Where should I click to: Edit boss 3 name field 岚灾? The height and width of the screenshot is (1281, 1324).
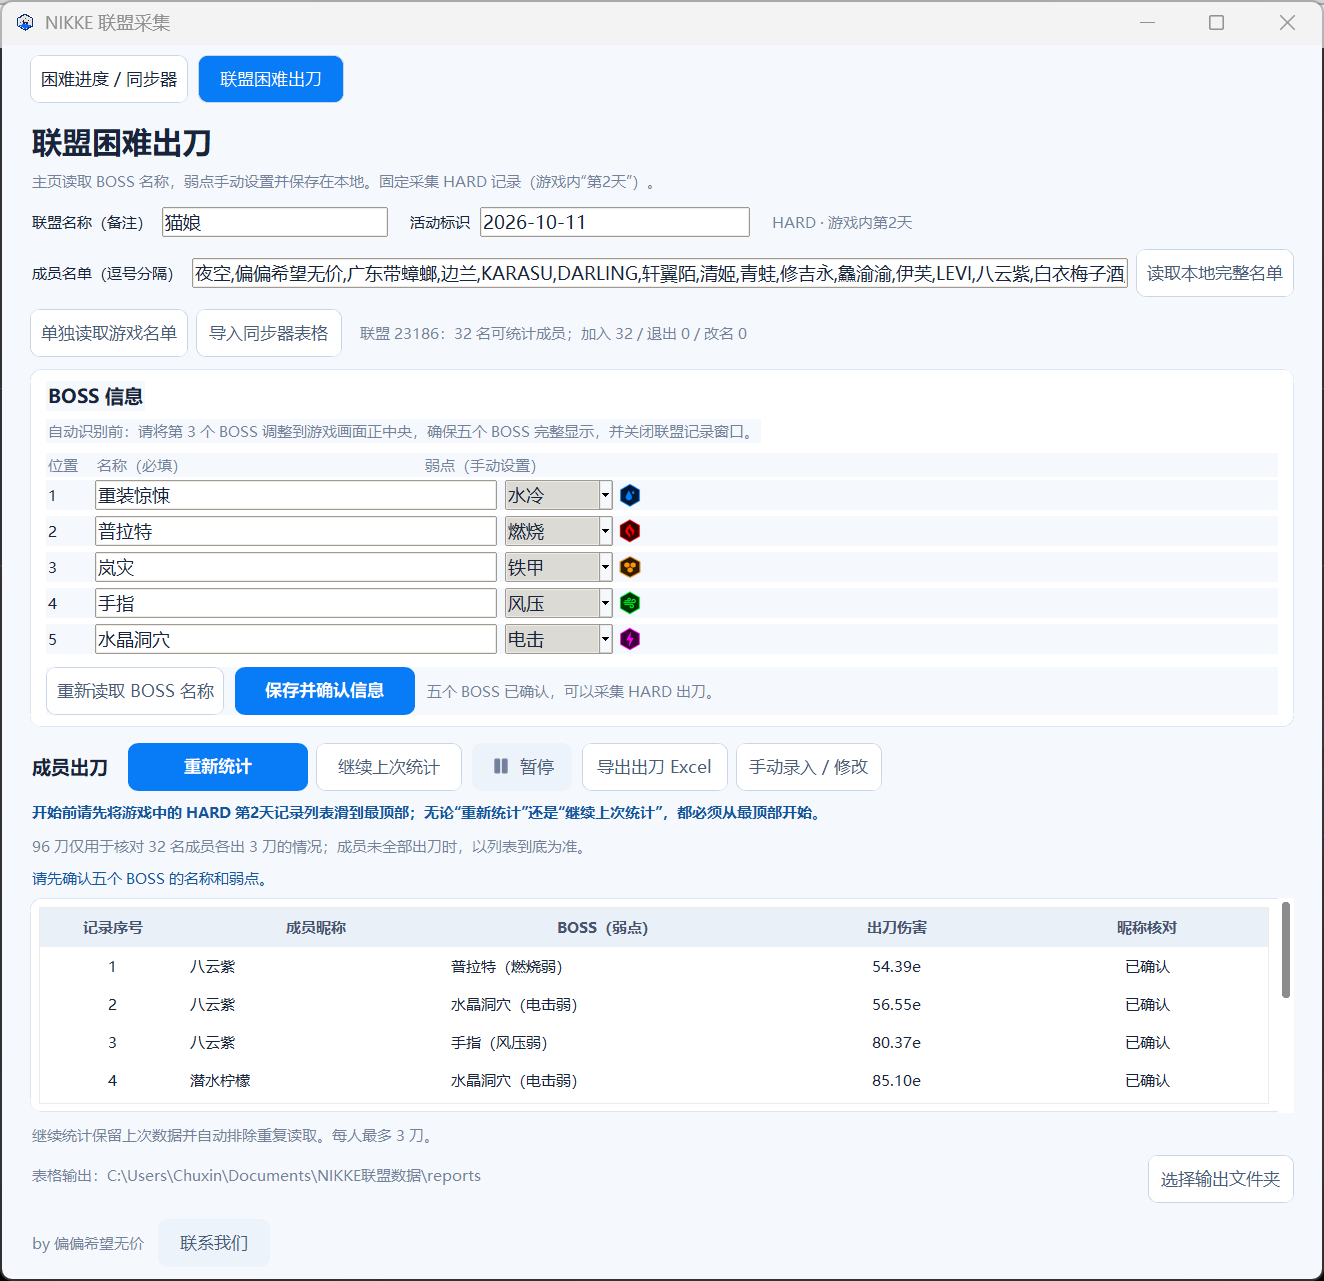click(296, 567)
